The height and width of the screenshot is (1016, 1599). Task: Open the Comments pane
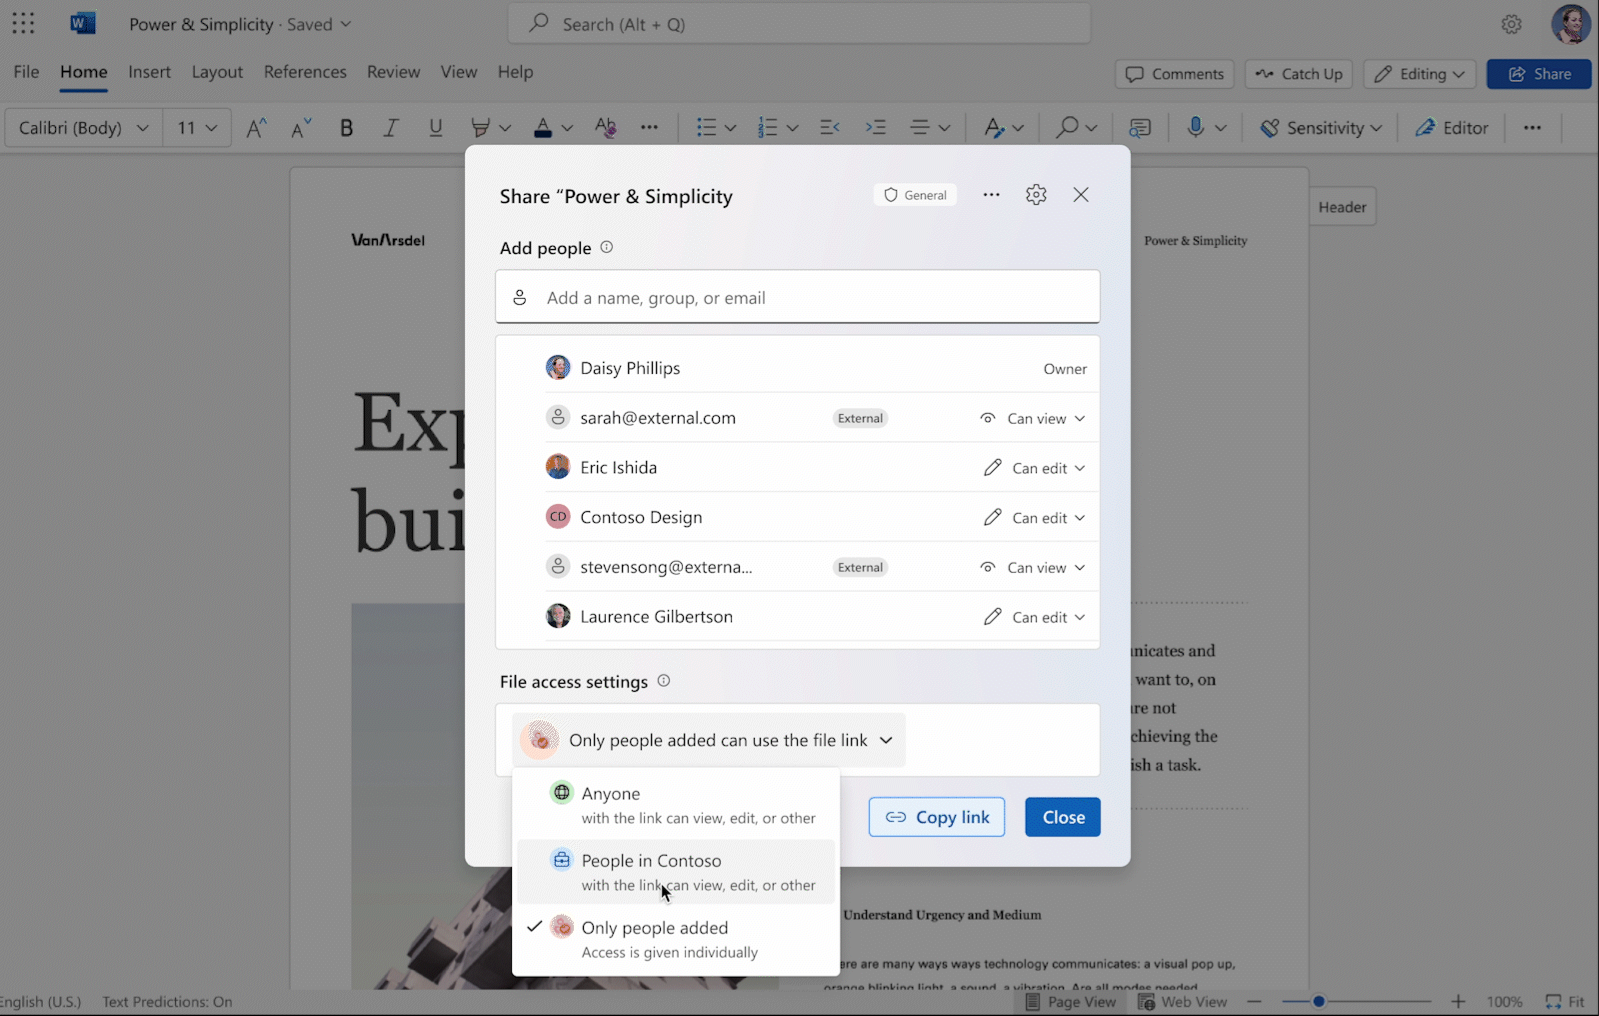pos(1175,74)
